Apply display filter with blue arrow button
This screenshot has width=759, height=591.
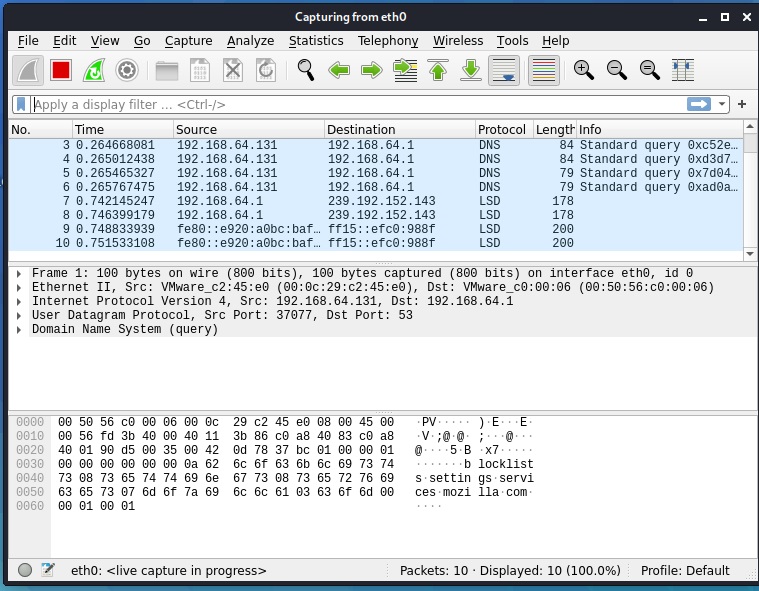pyautogui.click(x=699, y=104)
